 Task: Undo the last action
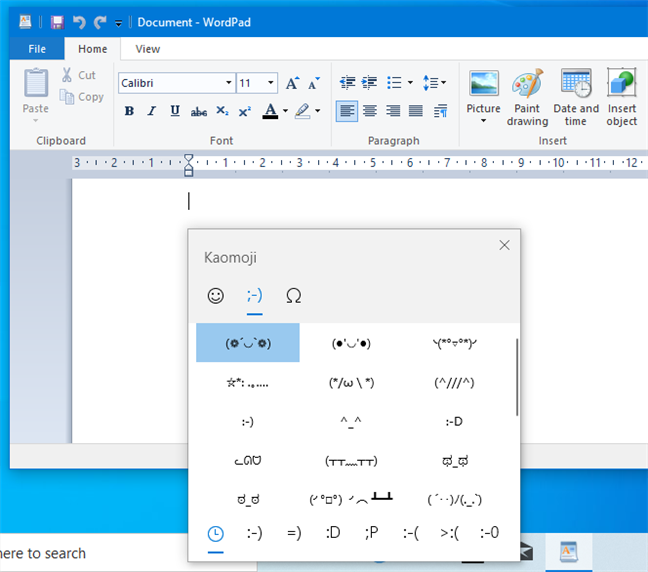click(79, 22)
